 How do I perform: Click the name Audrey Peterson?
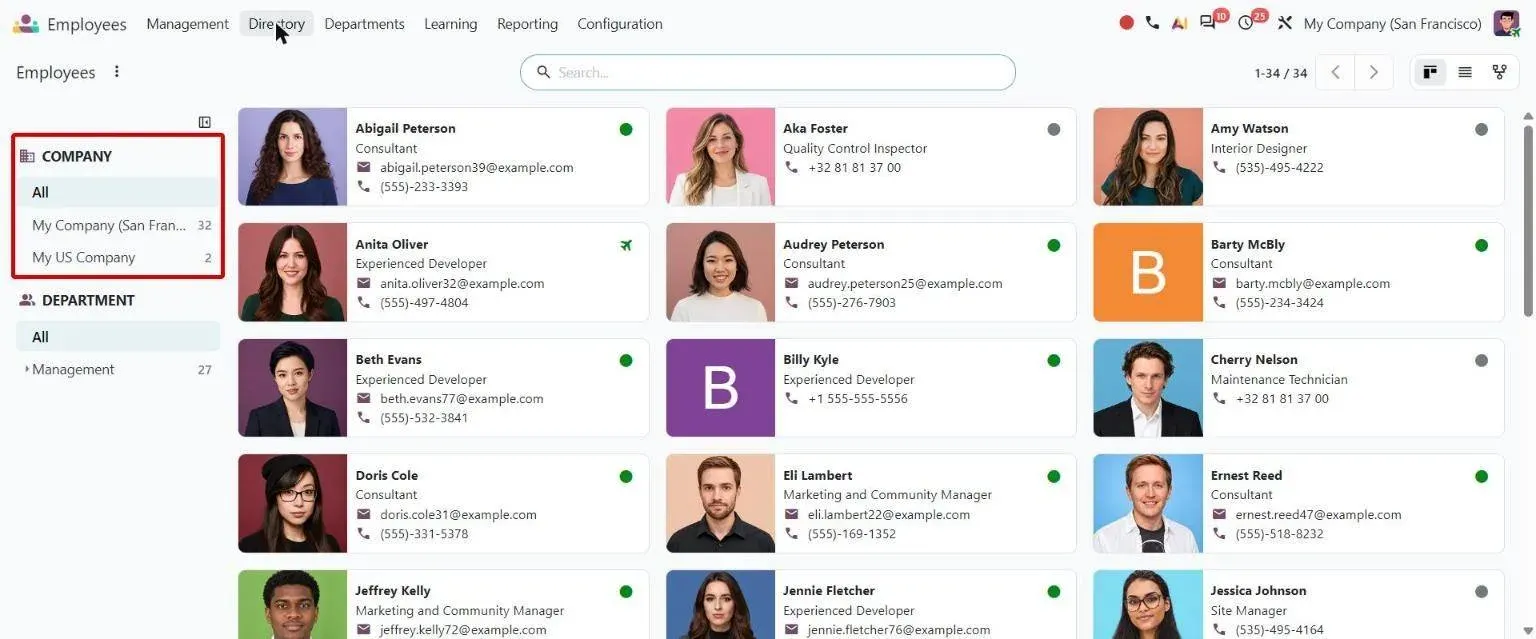click(x=833, y=244)
